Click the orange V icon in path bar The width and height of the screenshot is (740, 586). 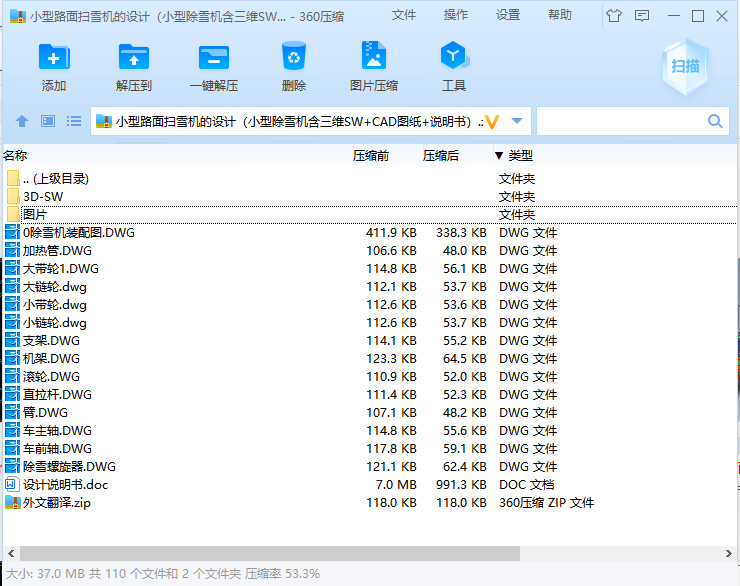pyautogui.click(x=492, y=122)
